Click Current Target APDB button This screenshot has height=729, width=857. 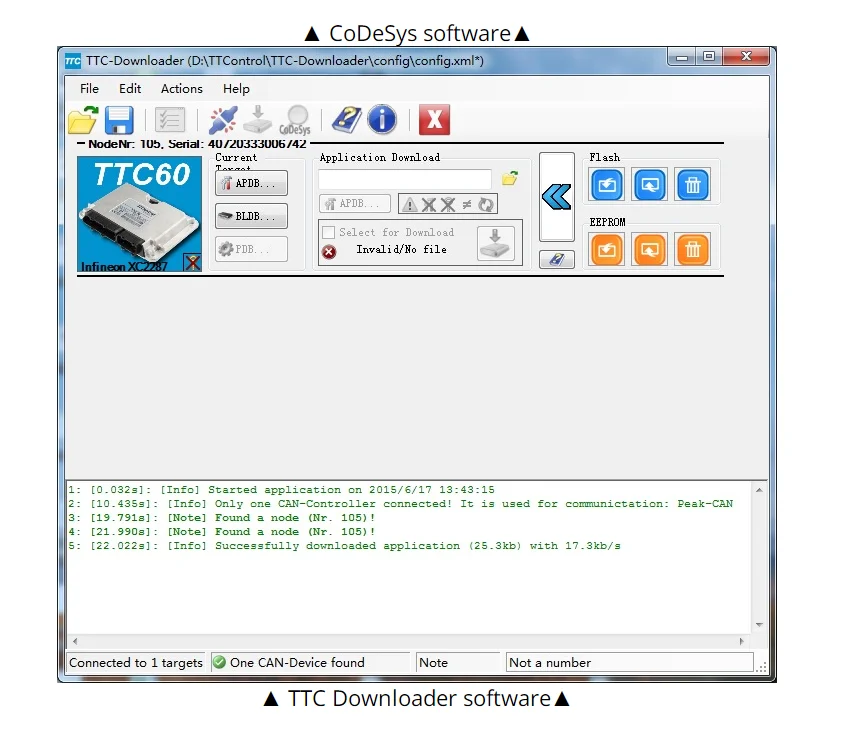(x=251, y=183)
